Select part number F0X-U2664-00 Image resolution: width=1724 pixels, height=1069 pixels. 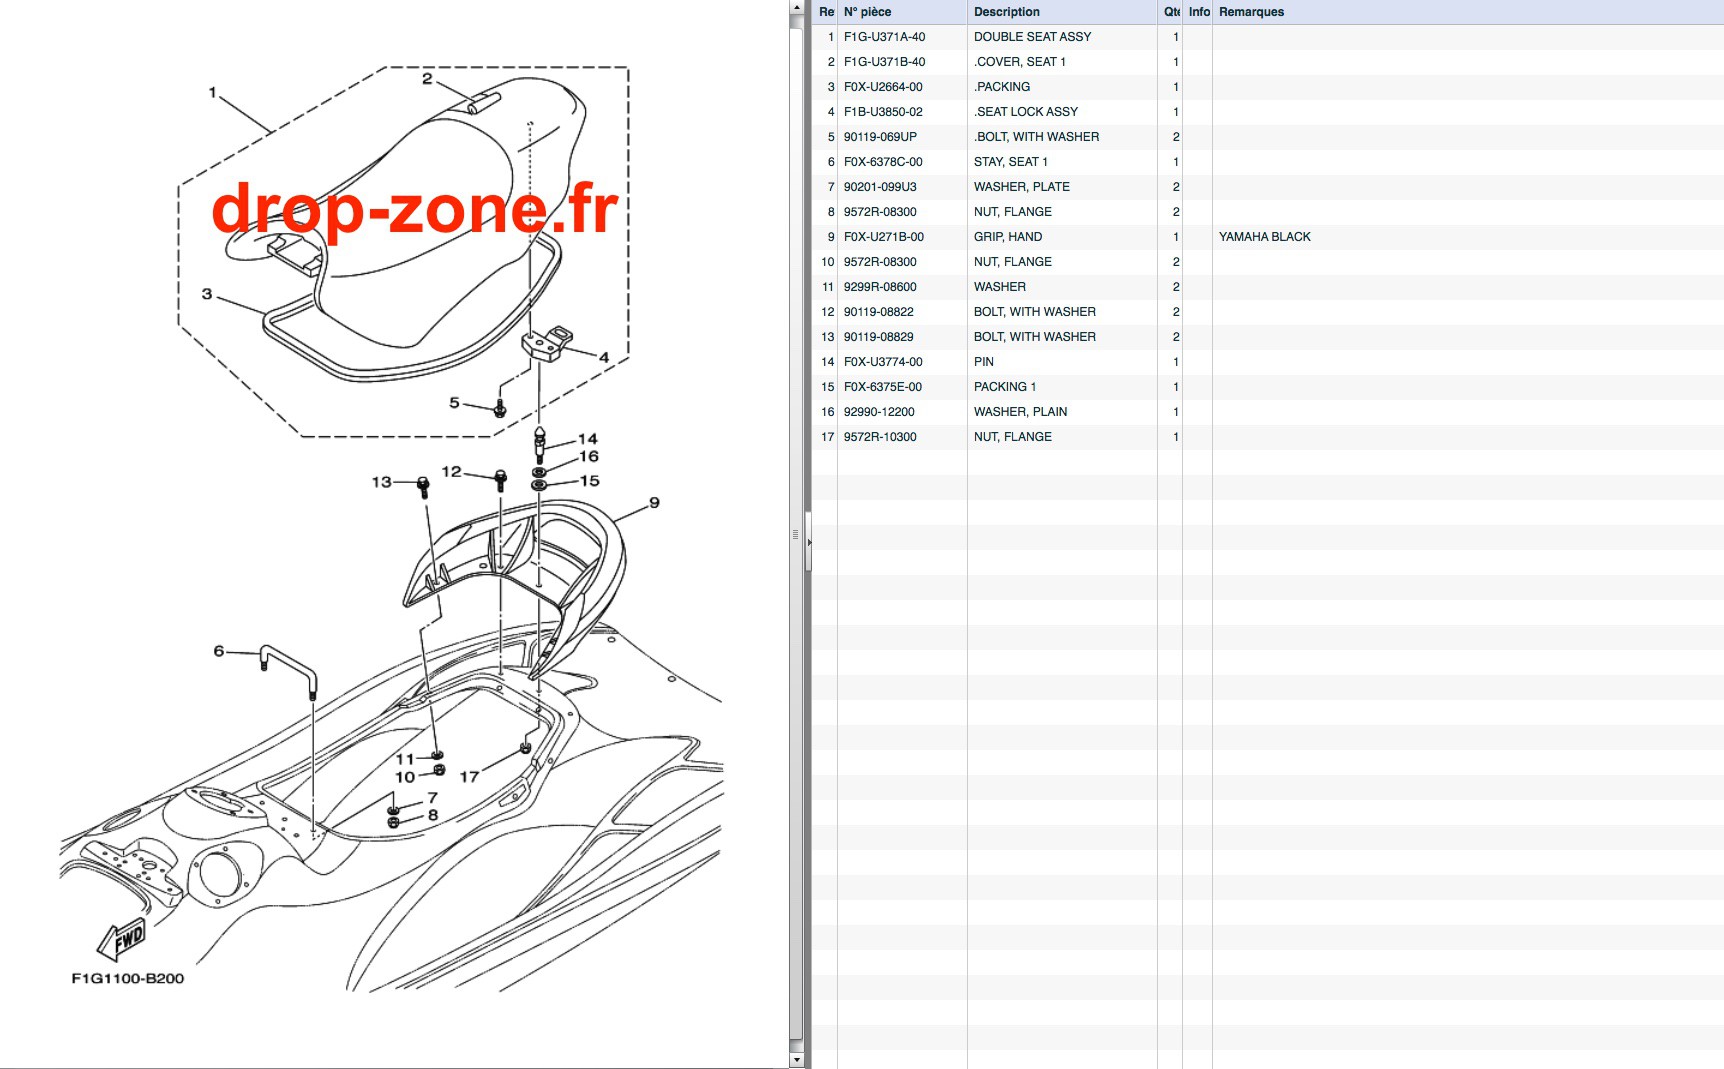point(883,87)
